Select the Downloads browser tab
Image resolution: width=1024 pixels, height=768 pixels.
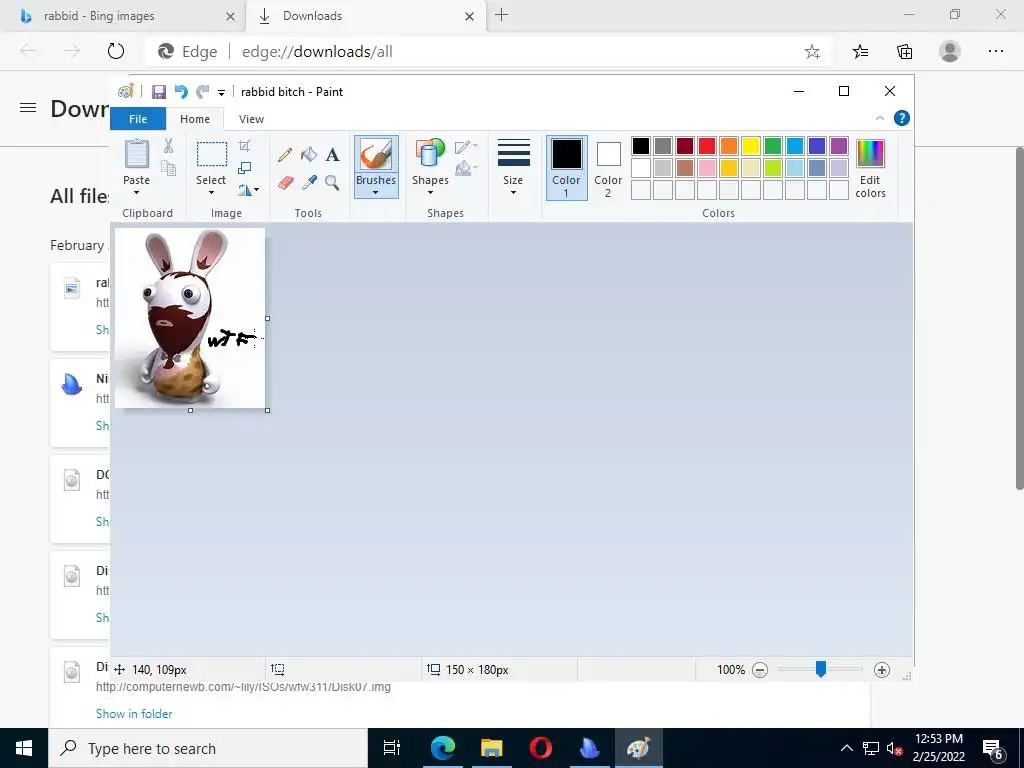point(366,16)
